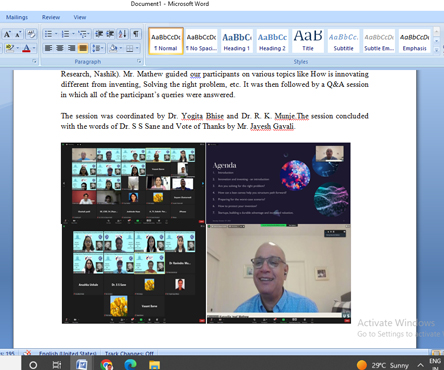Image resolution: width=444 pixels, height=370 pixels.
Task: Open line spacing options
Action: pyautogui.click(x=98, y=48)
